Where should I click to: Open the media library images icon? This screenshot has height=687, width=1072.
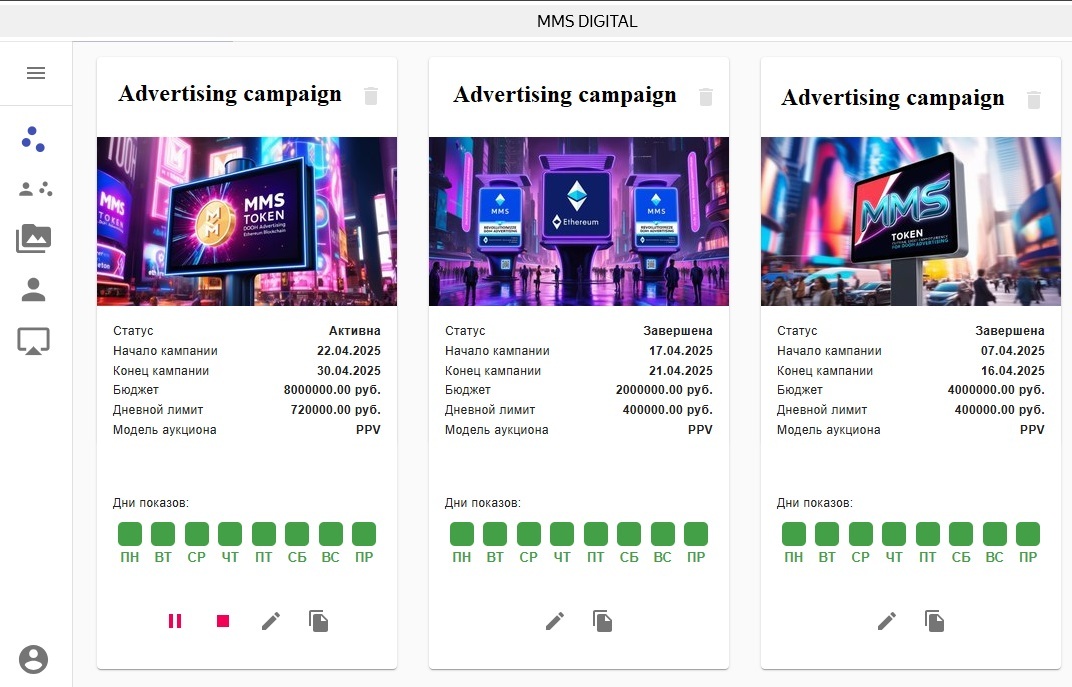(x=34, y=239)
